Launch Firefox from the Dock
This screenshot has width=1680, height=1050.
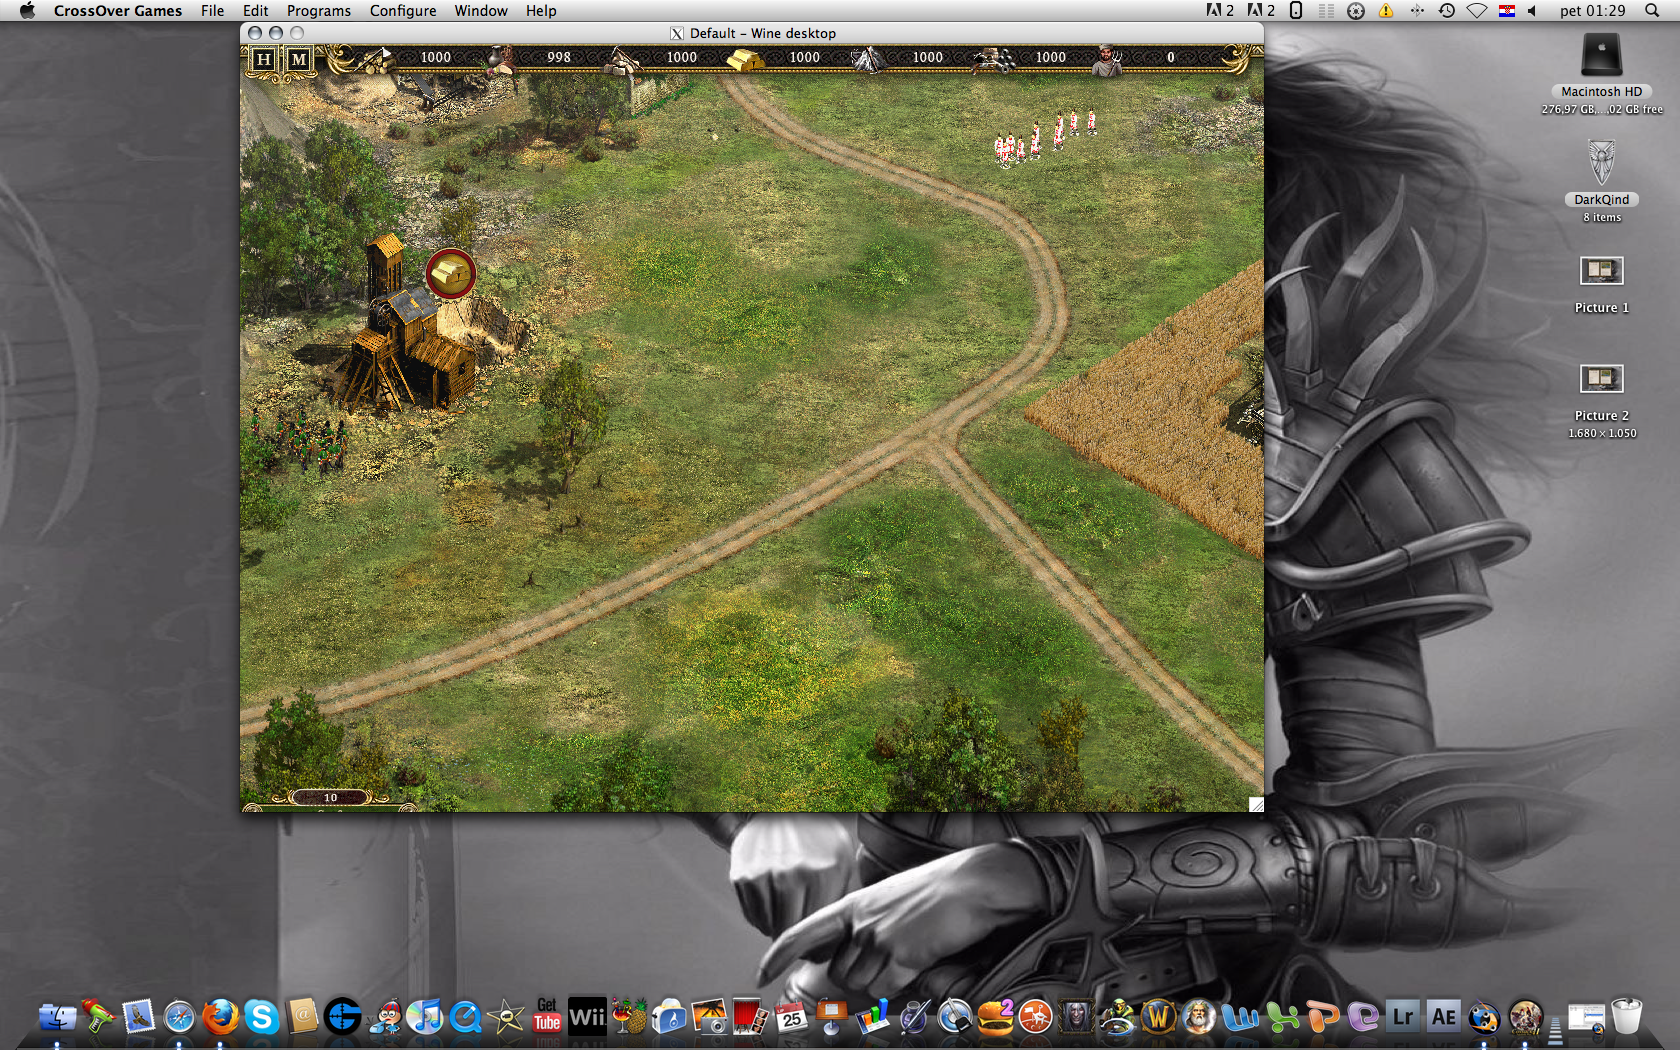click(x=221, y=1017)
